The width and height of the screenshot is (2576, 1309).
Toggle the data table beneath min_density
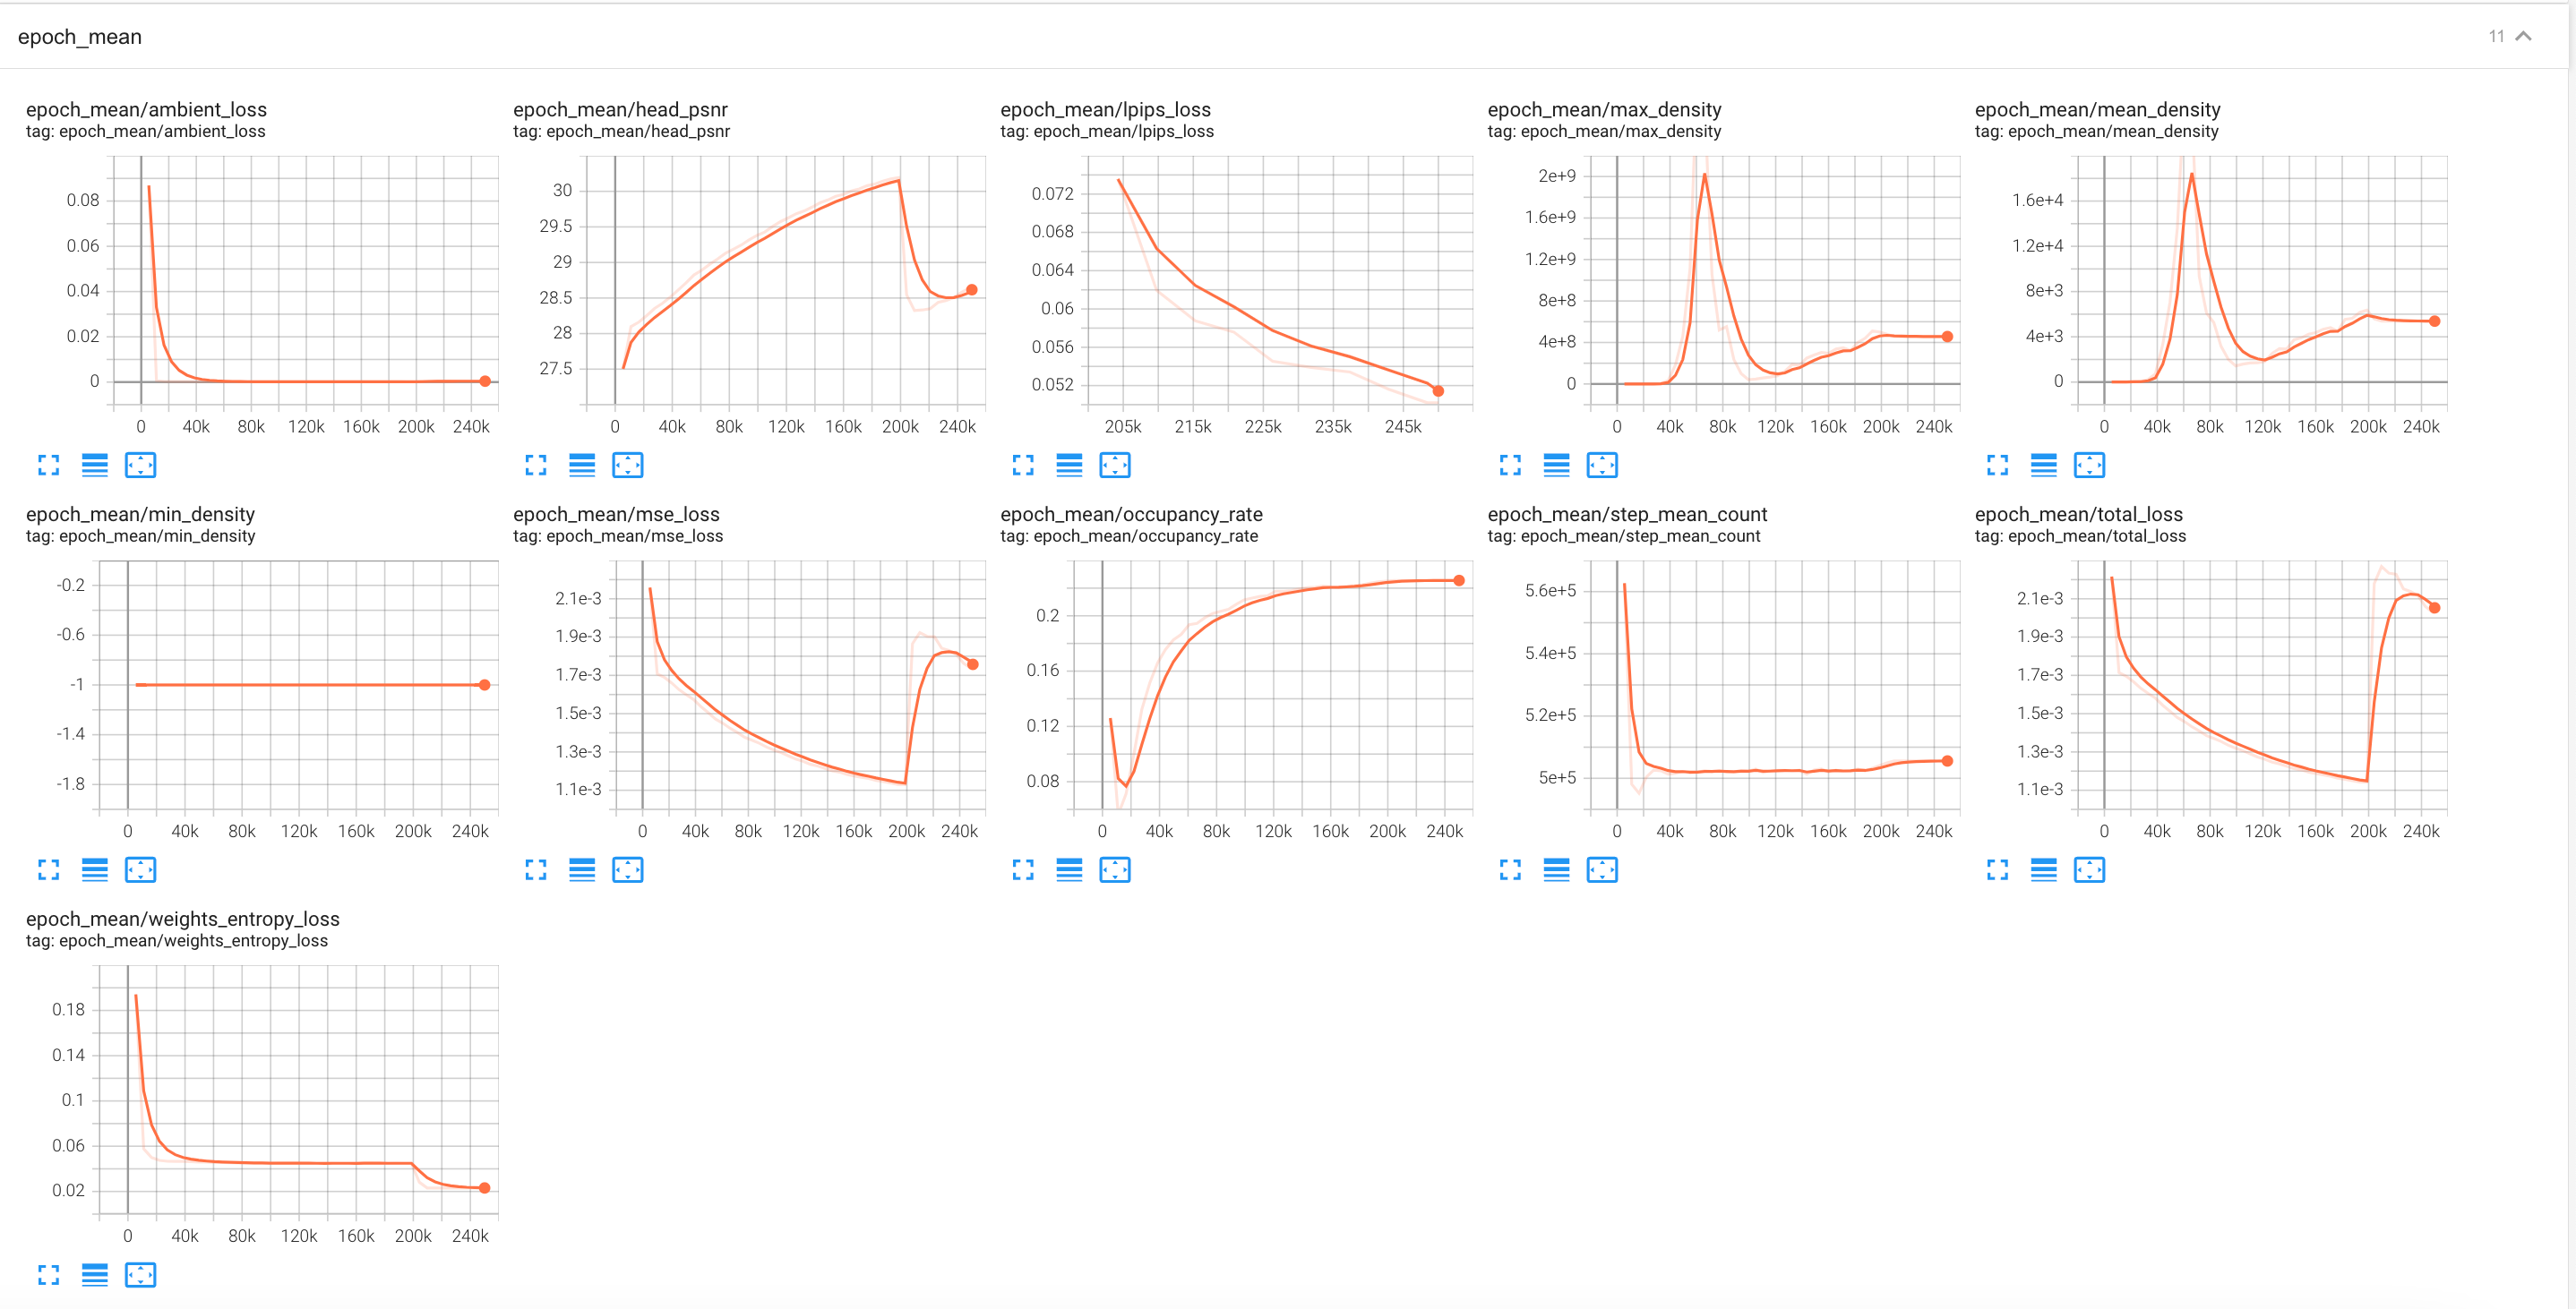click(95, 870)
